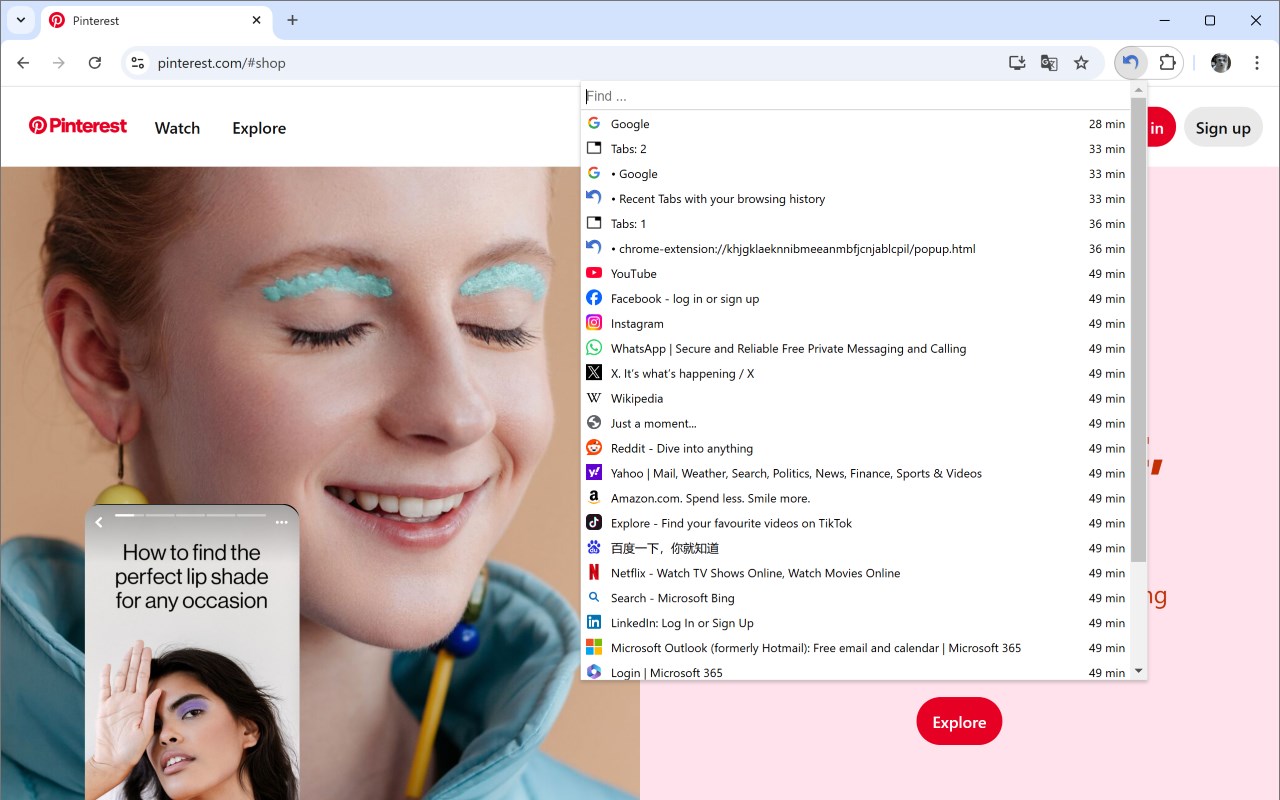1280x800 pixels.
Task: Focus the Find search field
Action: [x=856, y=96]
